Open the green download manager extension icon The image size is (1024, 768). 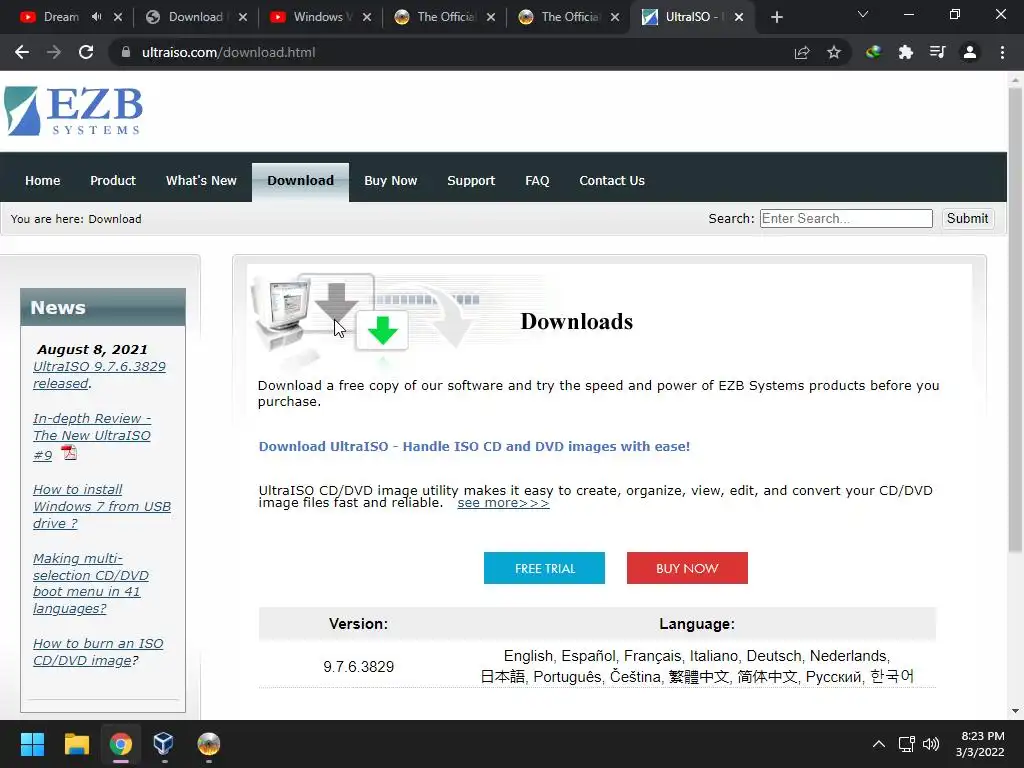873,52
